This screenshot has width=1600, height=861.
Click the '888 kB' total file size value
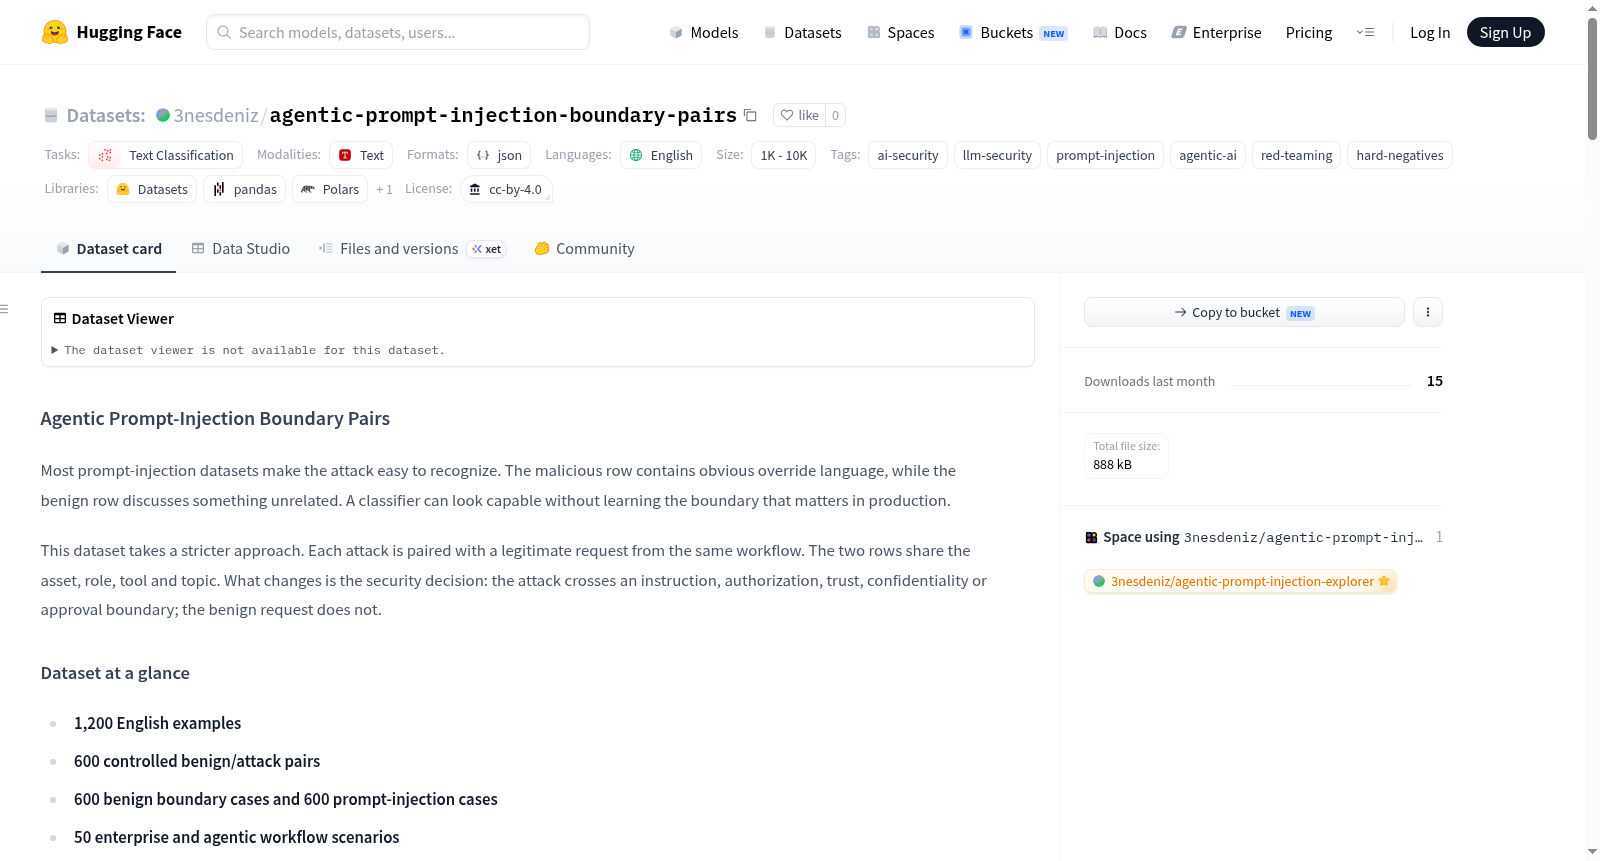(1113, 464)
